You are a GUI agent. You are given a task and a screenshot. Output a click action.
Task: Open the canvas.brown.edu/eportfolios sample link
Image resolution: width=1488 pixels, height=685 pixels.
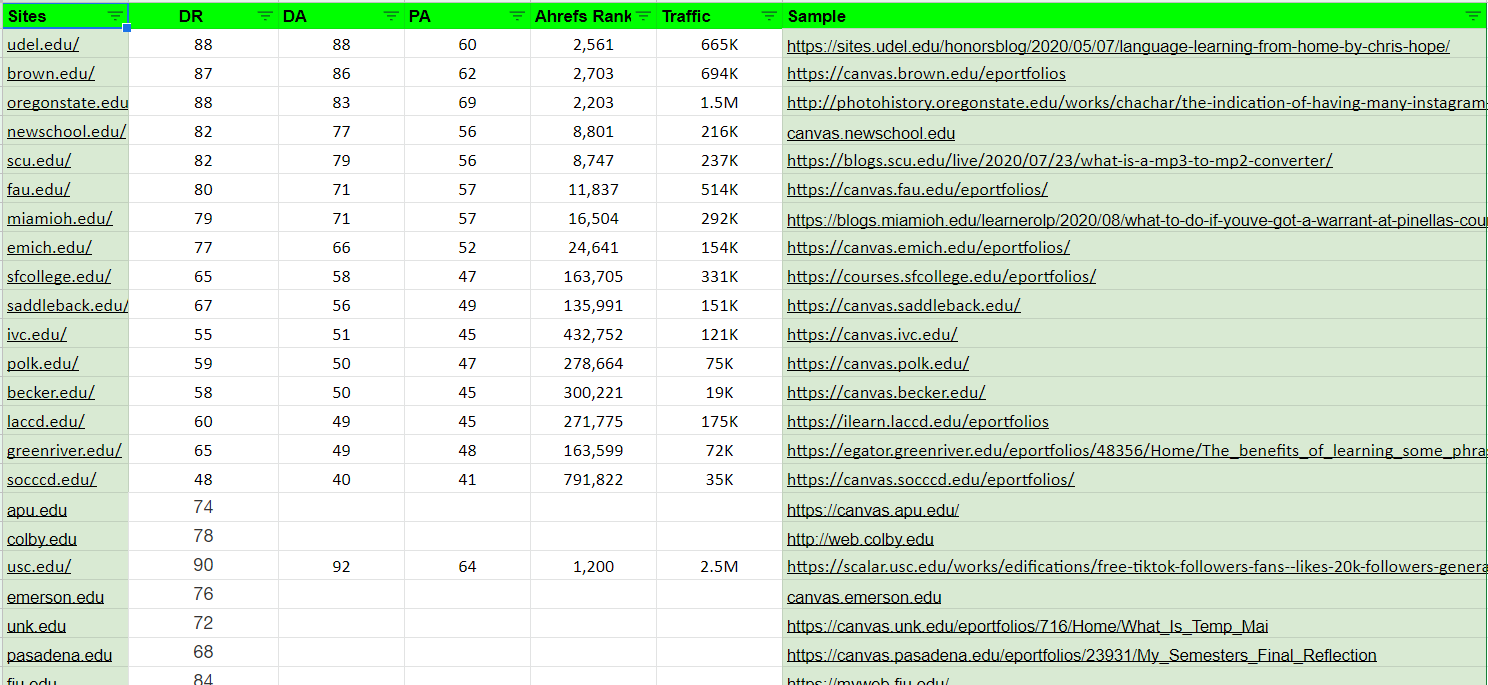(926, 74)
